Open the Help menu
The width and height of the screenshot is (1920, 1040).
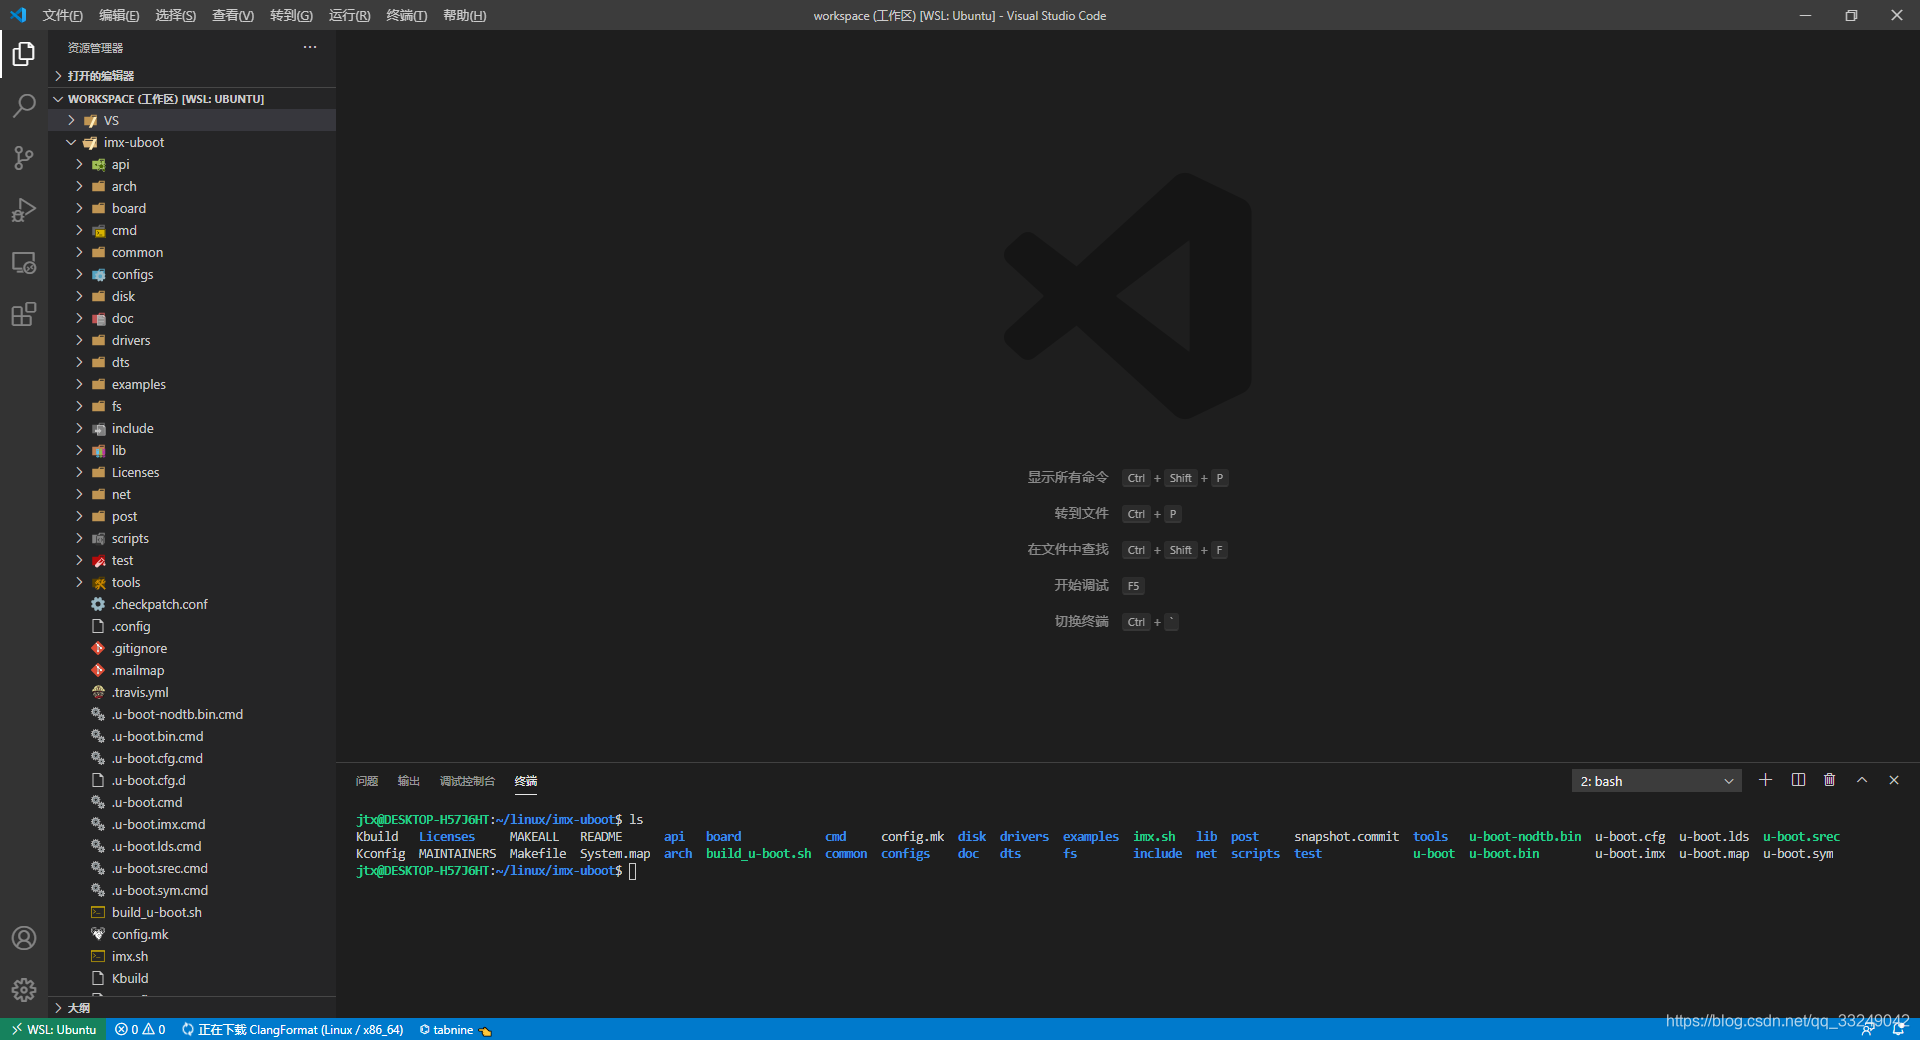tap(464, 15)
